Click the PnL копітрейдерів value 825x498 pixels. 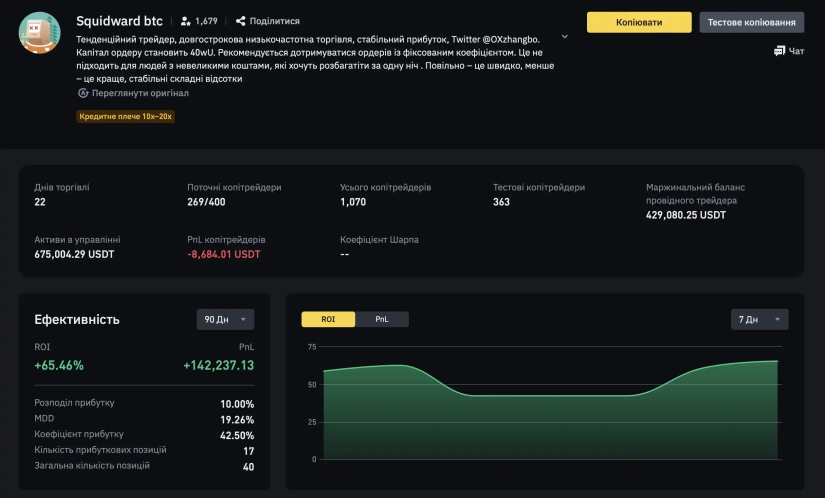click(x=223, y=255)
